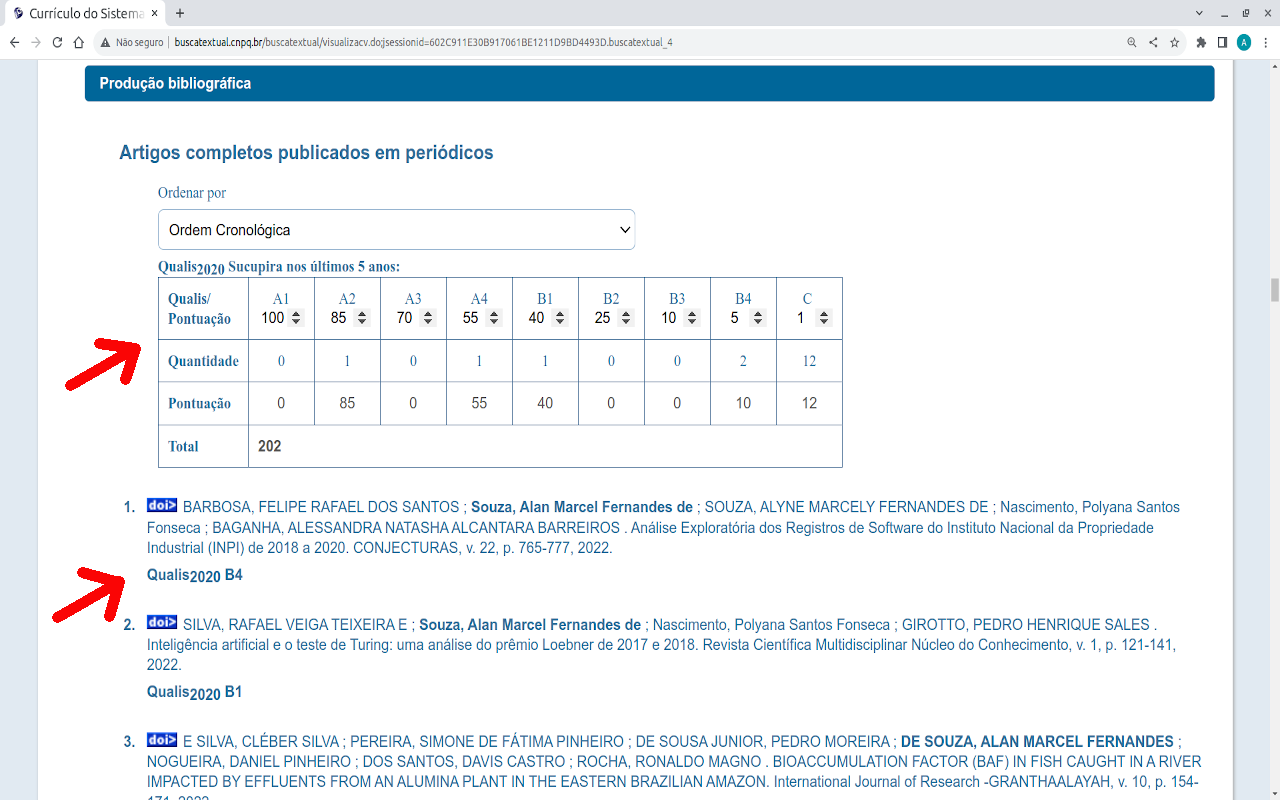Click the Produção bibliográfica section header
Viewport: 1280px width, 800px height.
pos(650,84)
